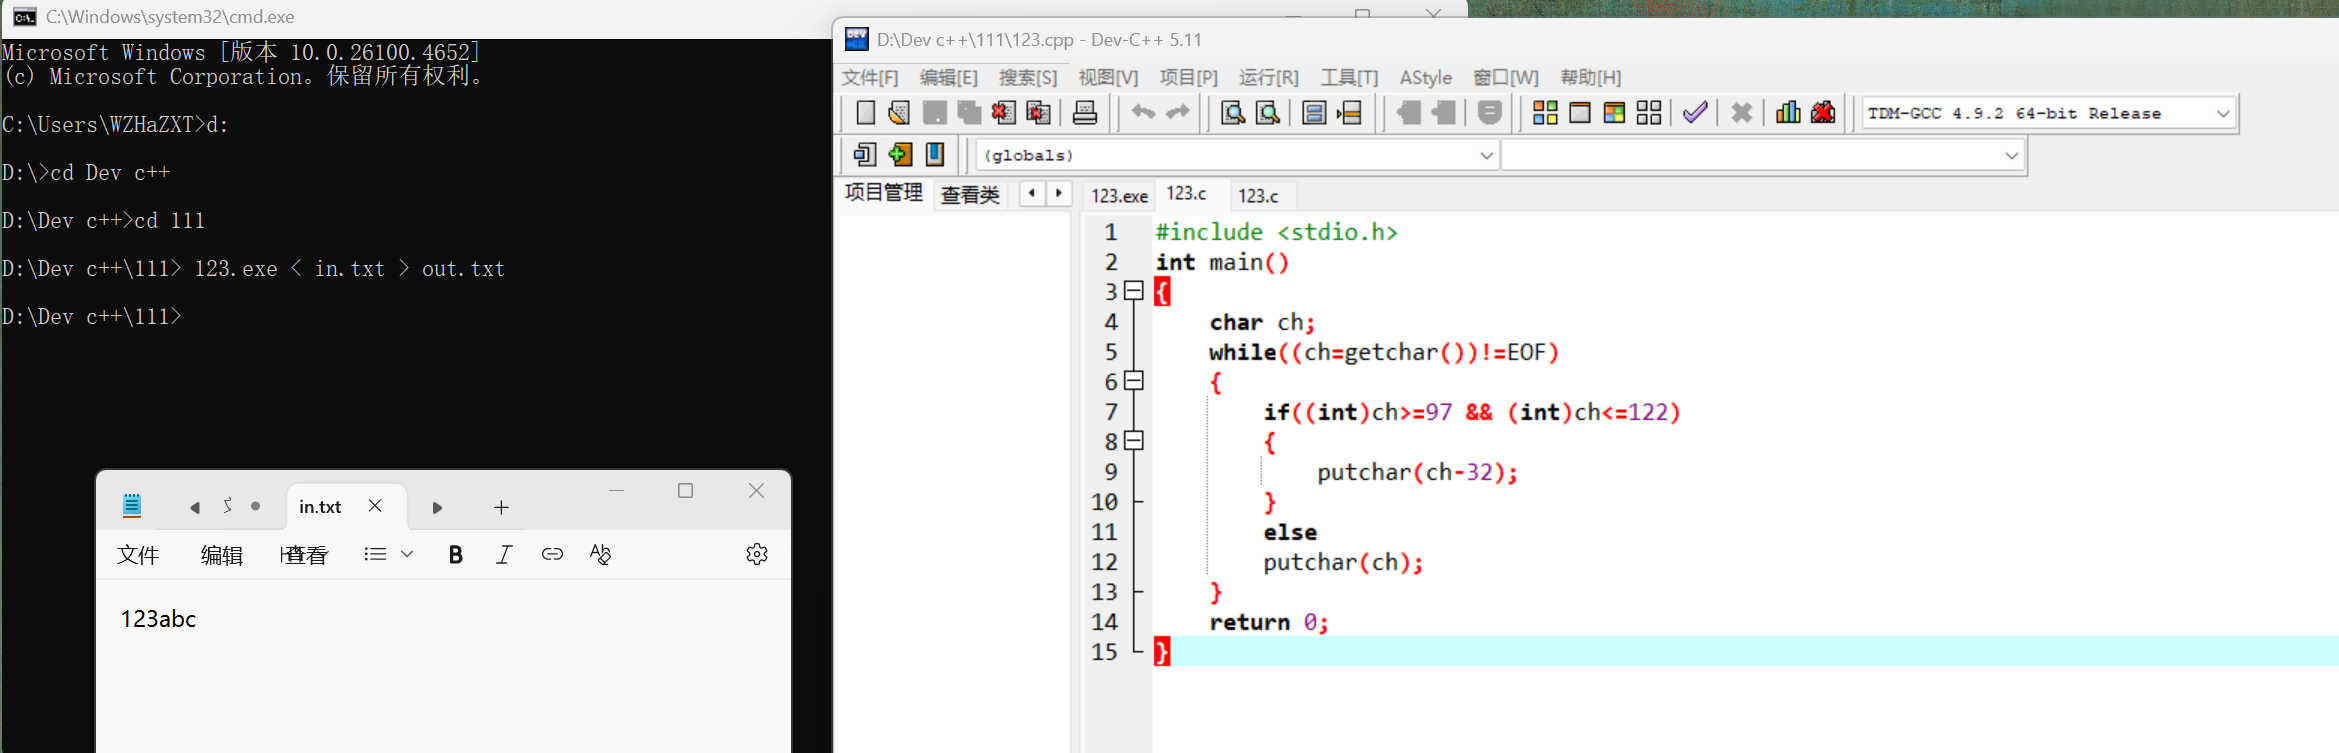
Task: Open the 搜索[S] menu in Dev-C++
Action: pyautogui.click(x=1028, y=77)
